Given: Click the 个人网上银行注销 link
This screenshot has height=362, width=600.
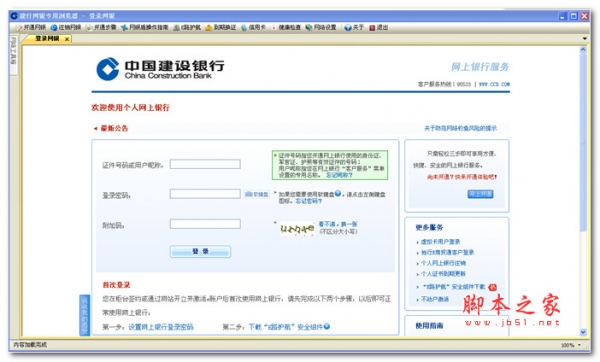Looking at the screenshot, I should (443, 263).
